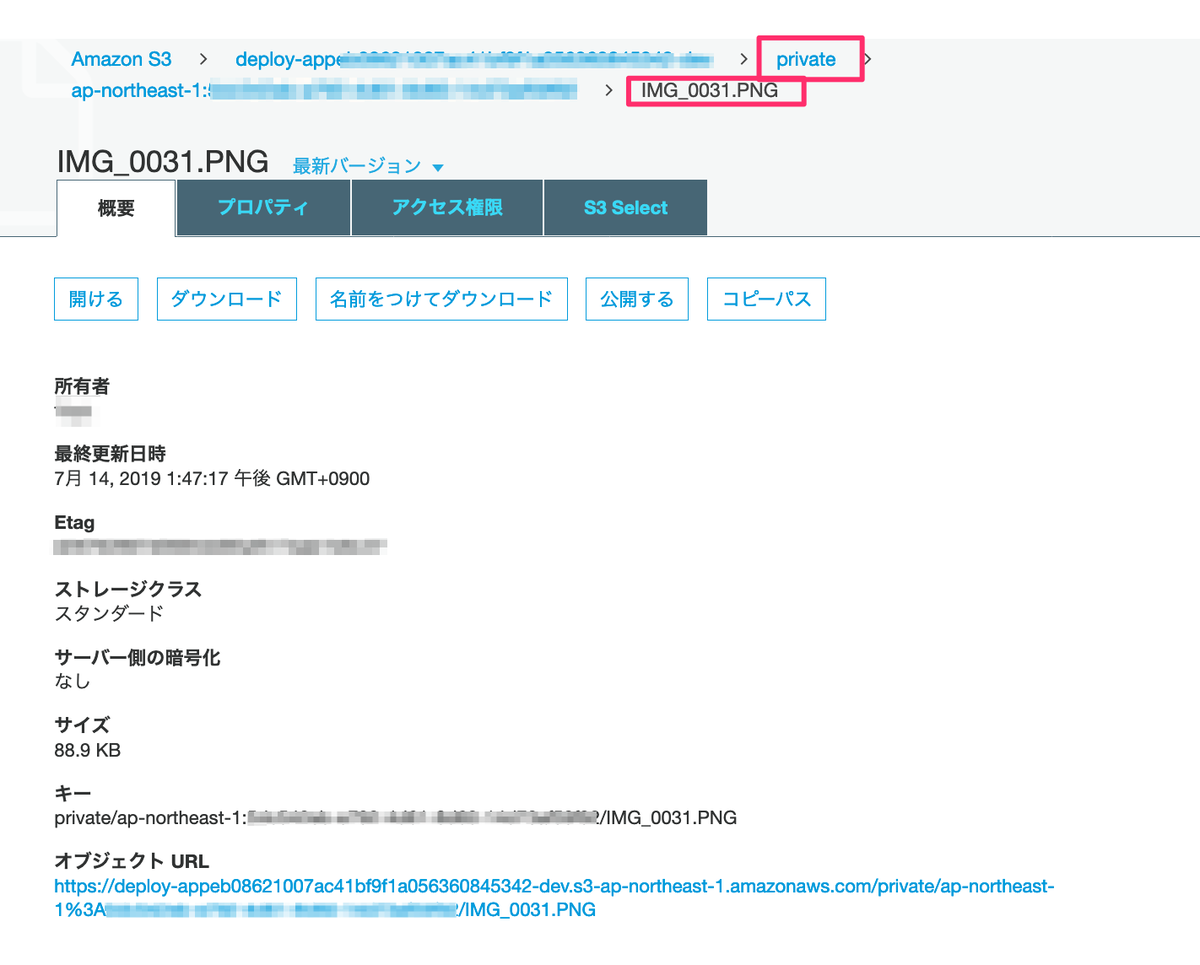Open the private folder breadcrumb
The width and height of the screenshot is (1200, 965).
(806, 59)
